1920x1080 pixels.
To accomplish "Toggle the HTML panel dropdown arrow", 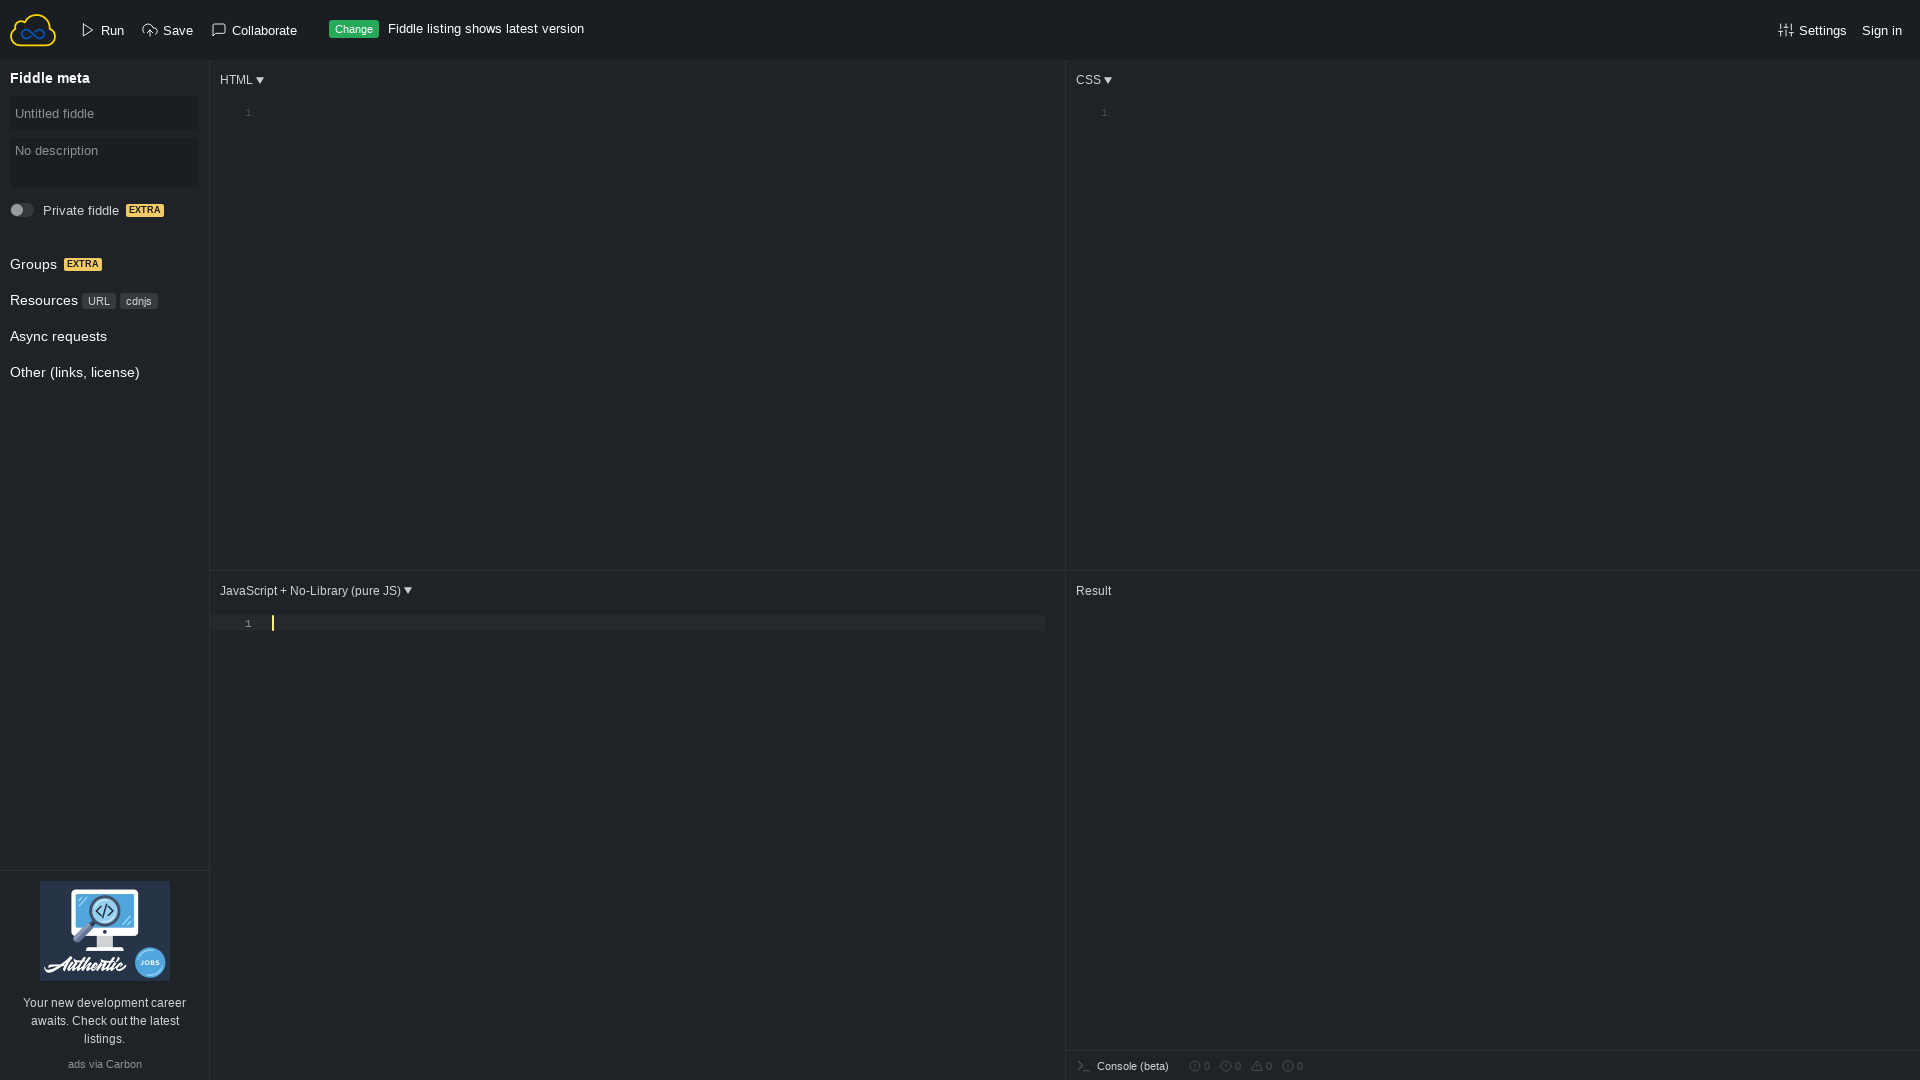I will [260, 79].
